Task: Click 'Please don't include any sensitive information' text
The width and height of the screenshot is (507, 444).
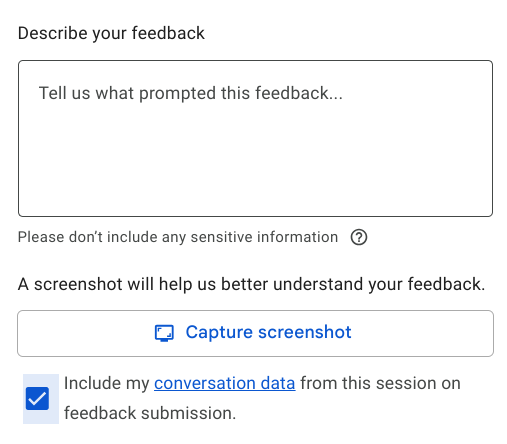Action: click(x=178, y=237)
